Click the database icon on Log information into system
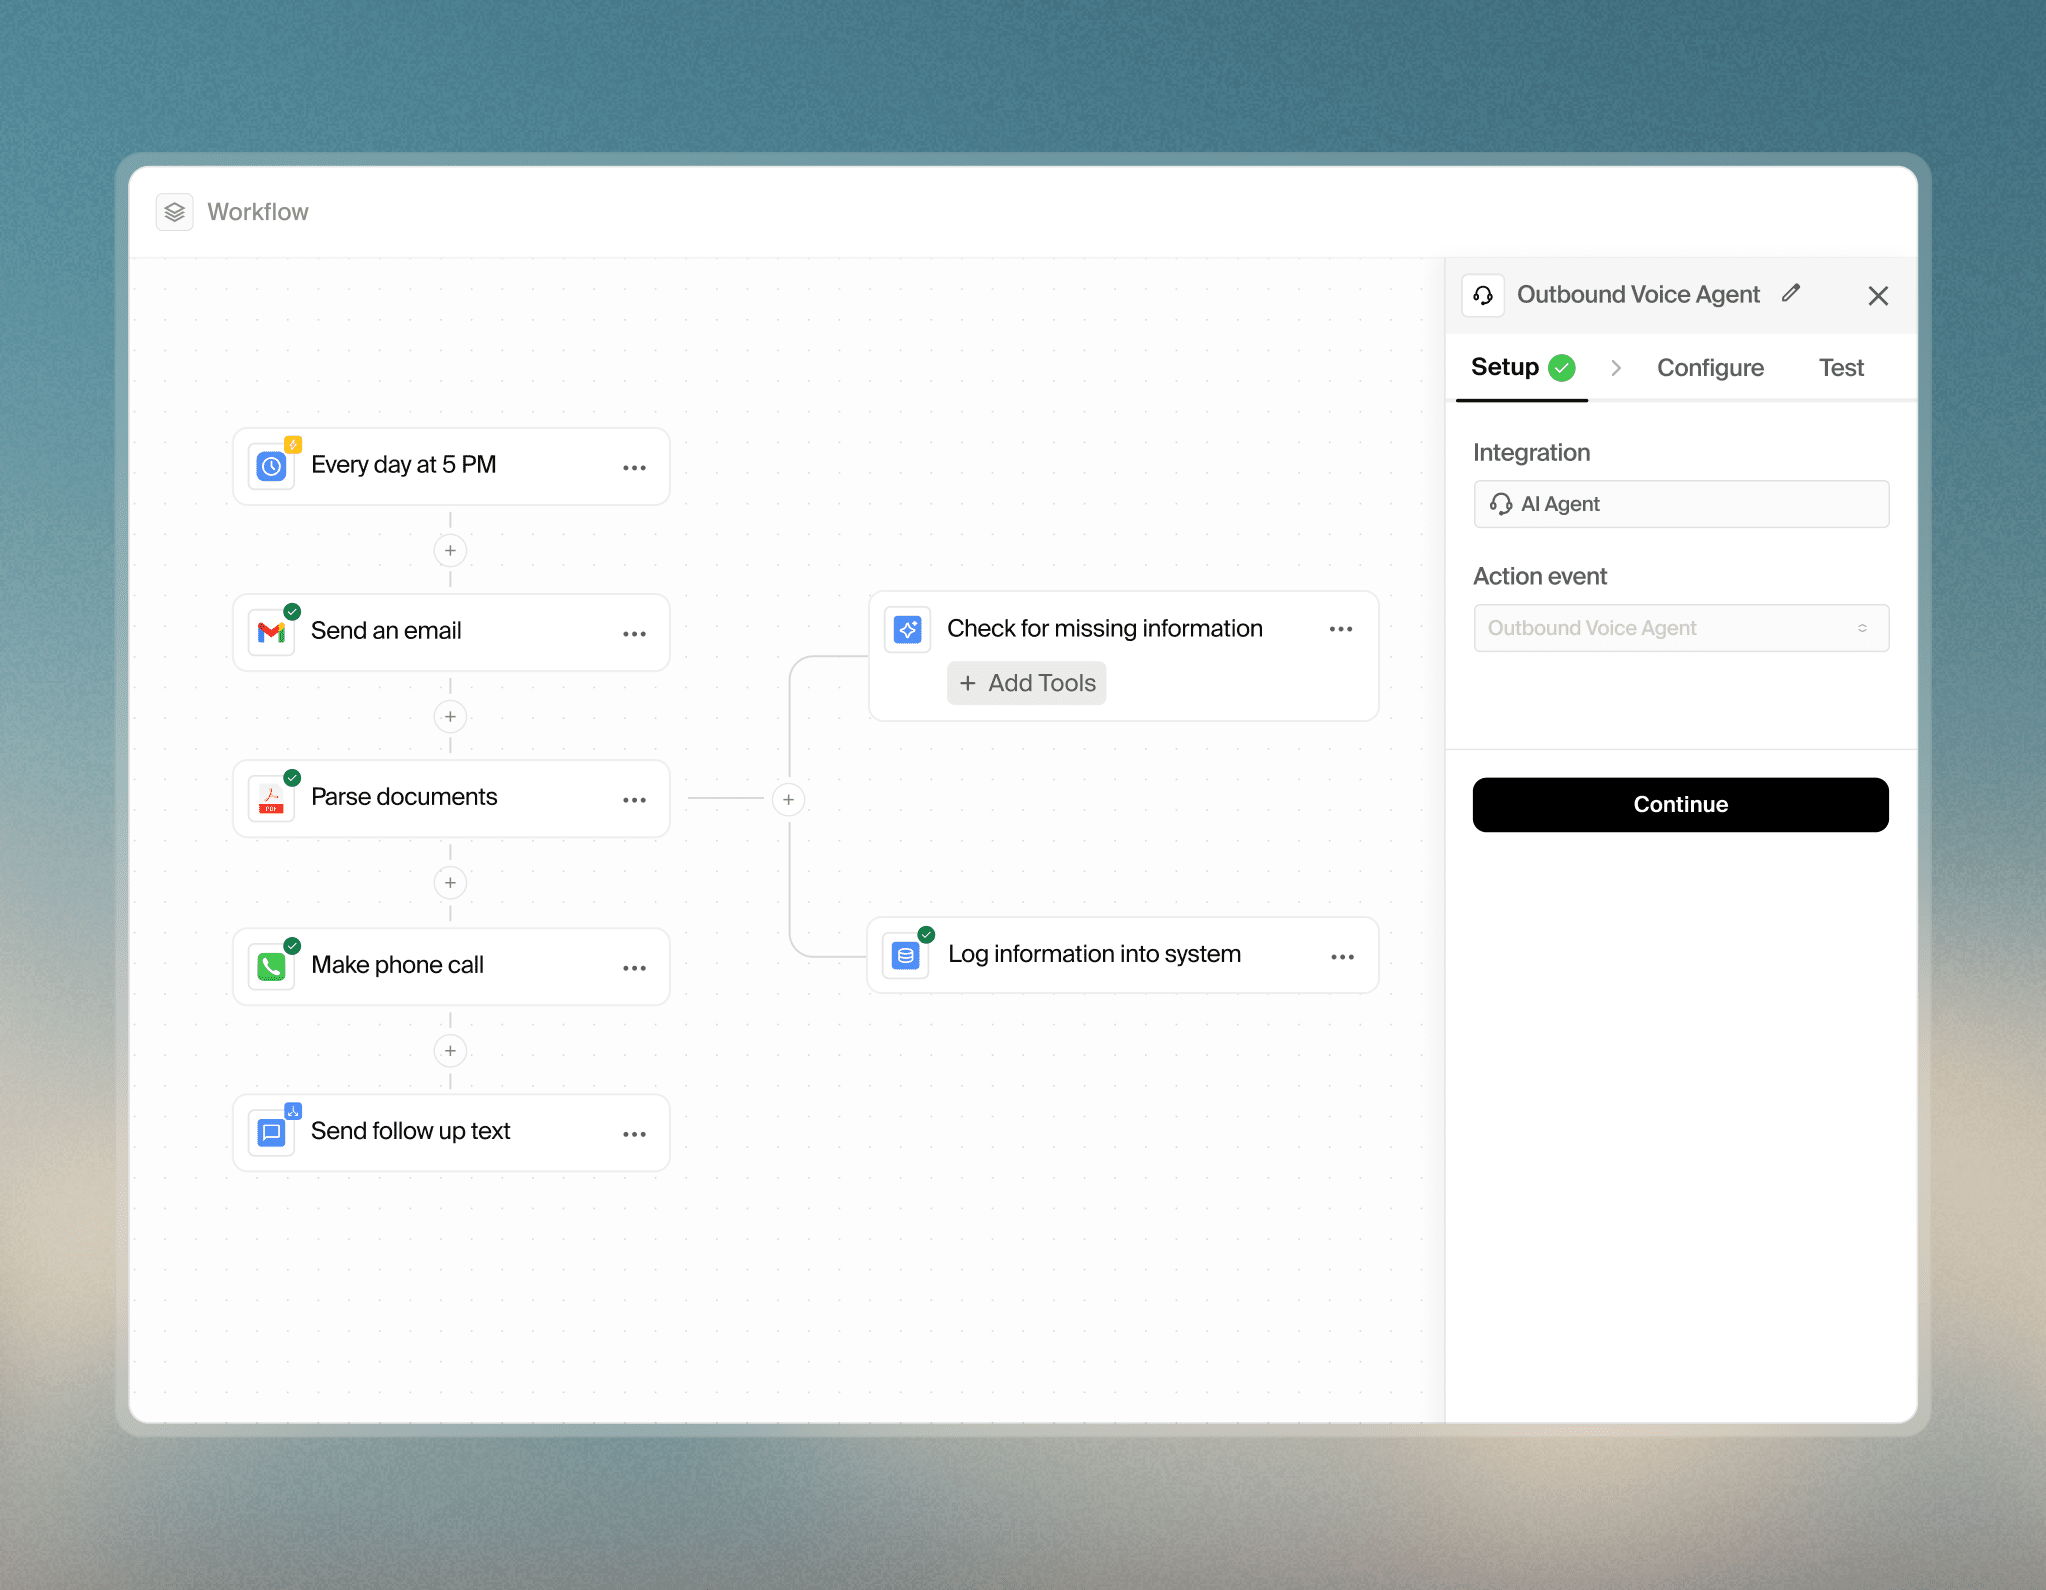The width and height of the screenshot is (2046, 1590). point(906,956)
